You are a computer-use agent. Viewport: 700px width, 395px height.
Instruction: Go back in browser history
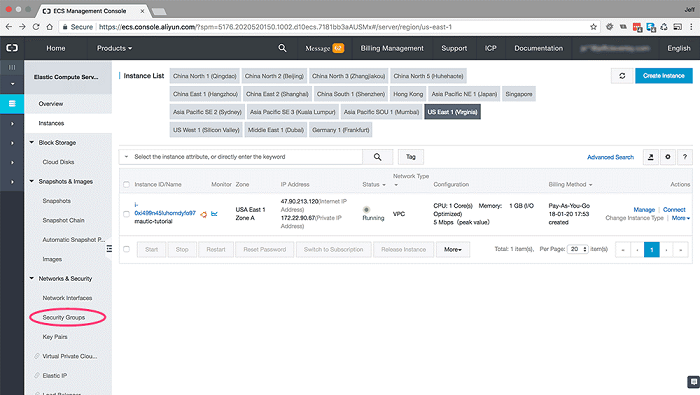coord(8,27)
